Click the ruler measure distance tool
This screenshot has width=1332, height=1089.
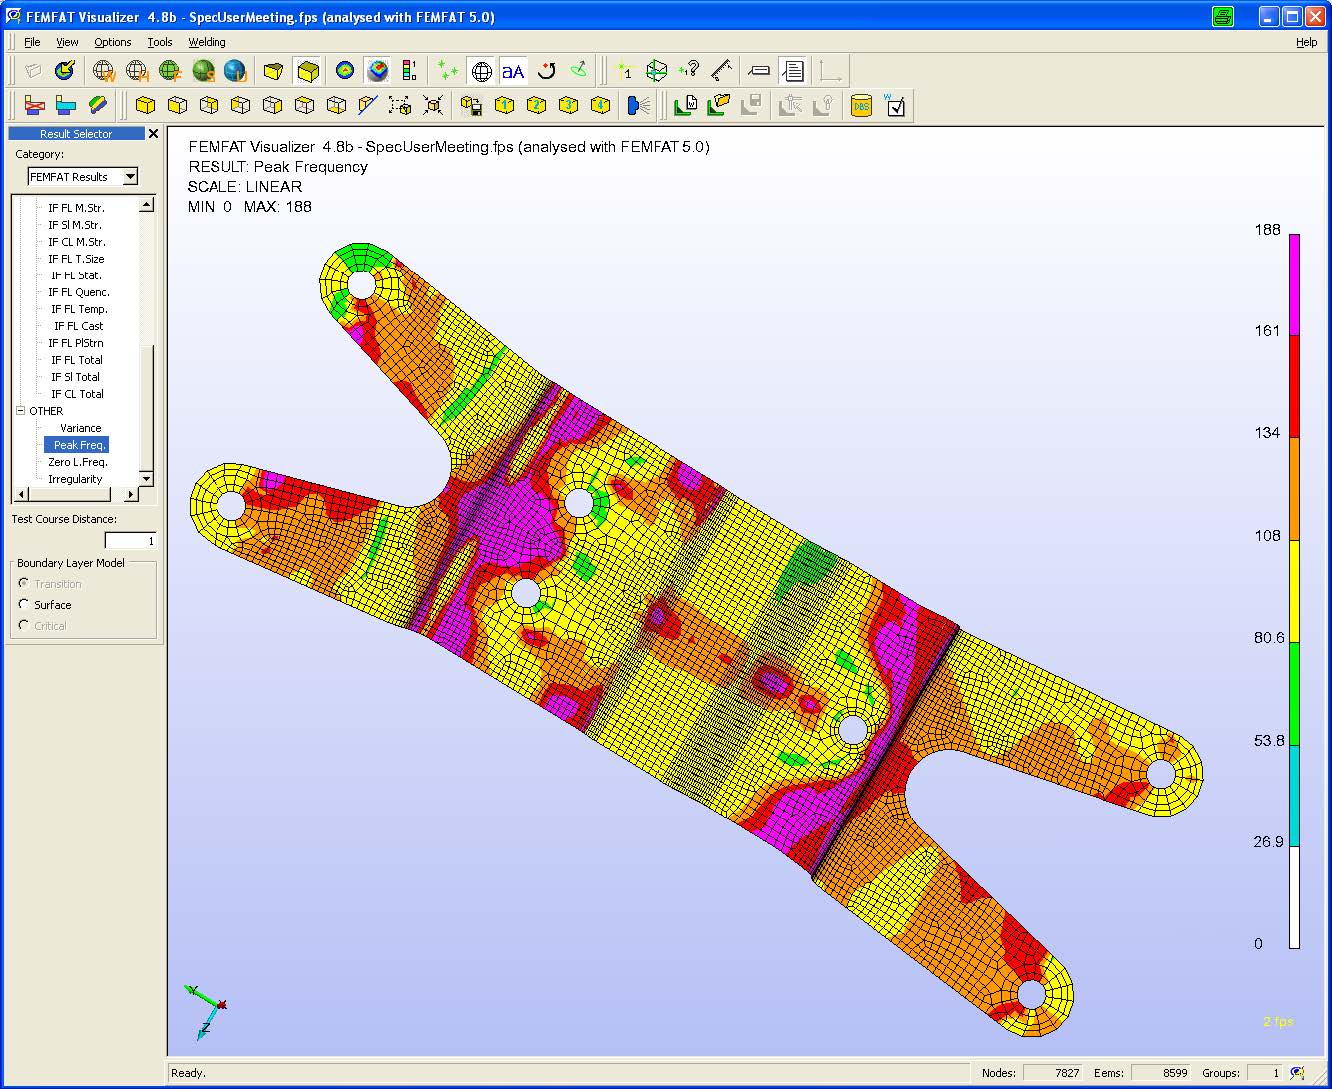722,71
